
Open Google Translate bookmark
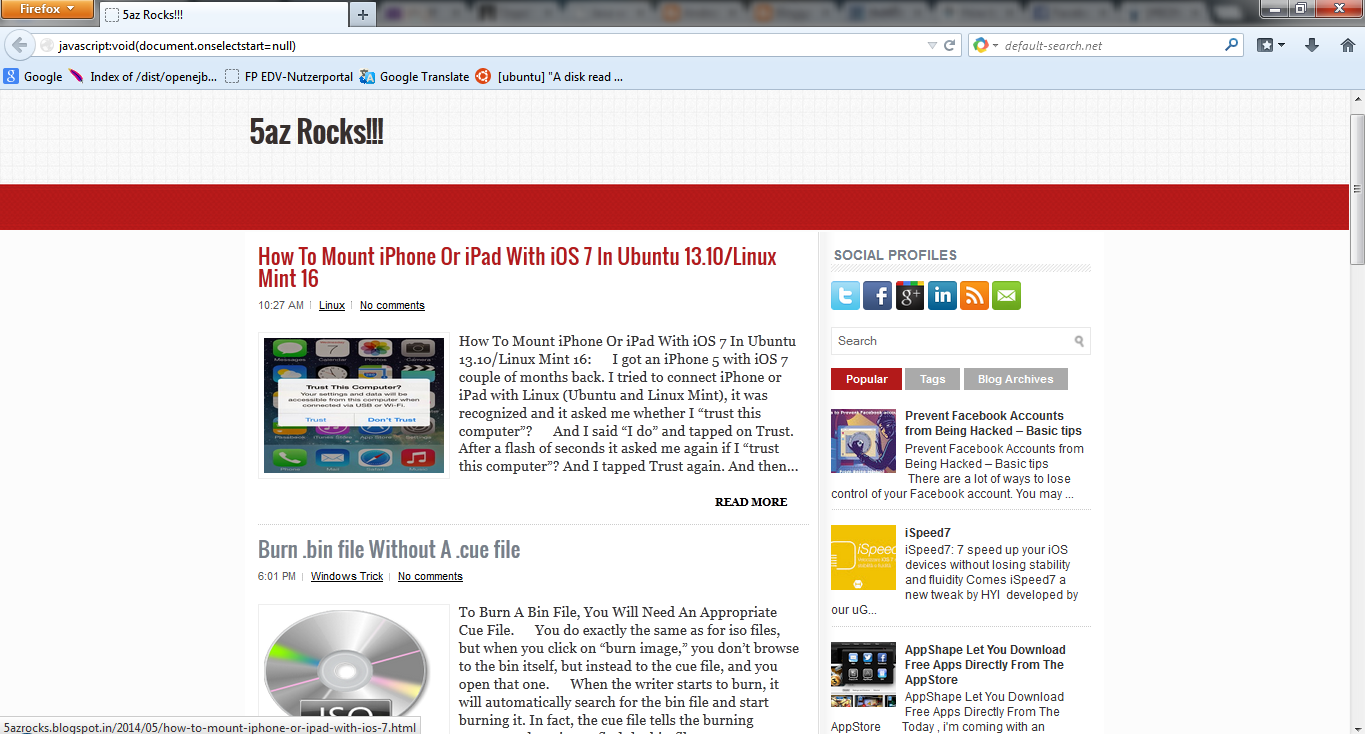pos(414,76)
